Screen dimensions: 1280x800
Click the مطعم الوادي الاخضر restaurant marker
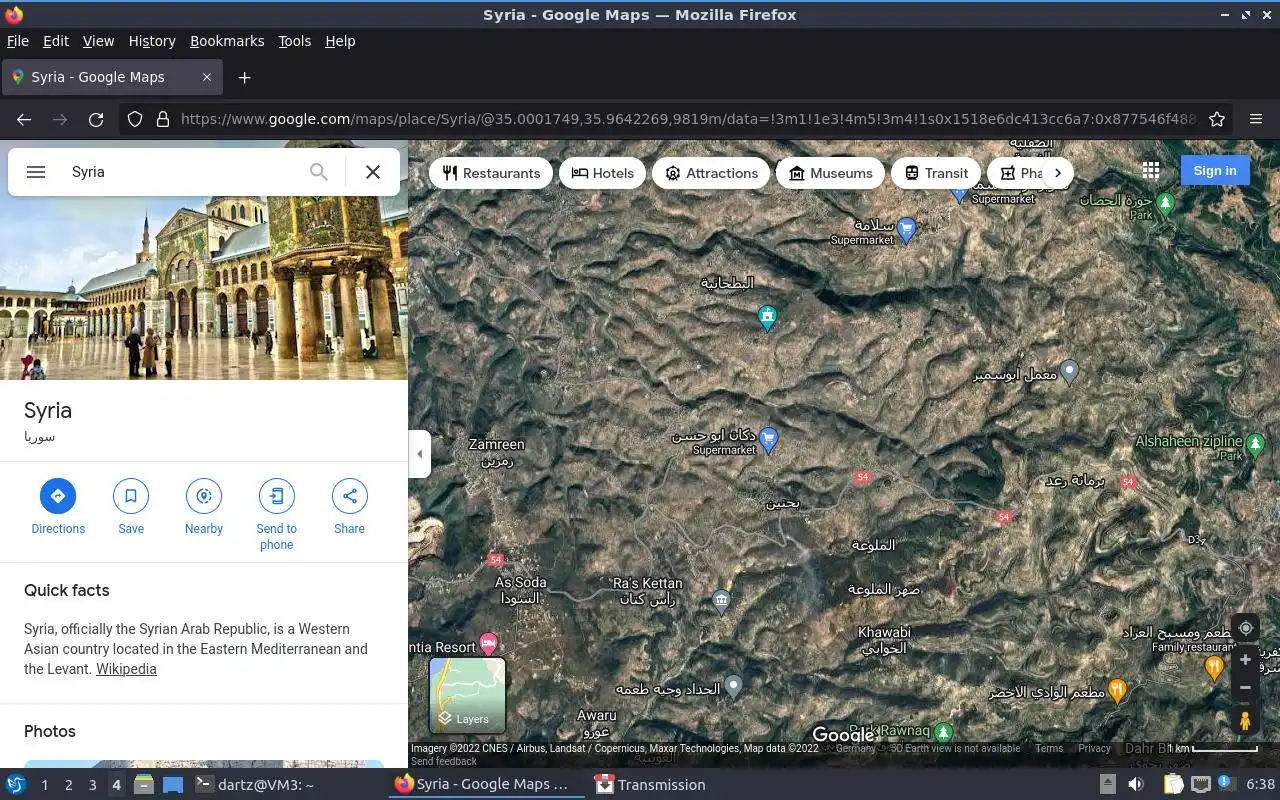click(1118, 690)
